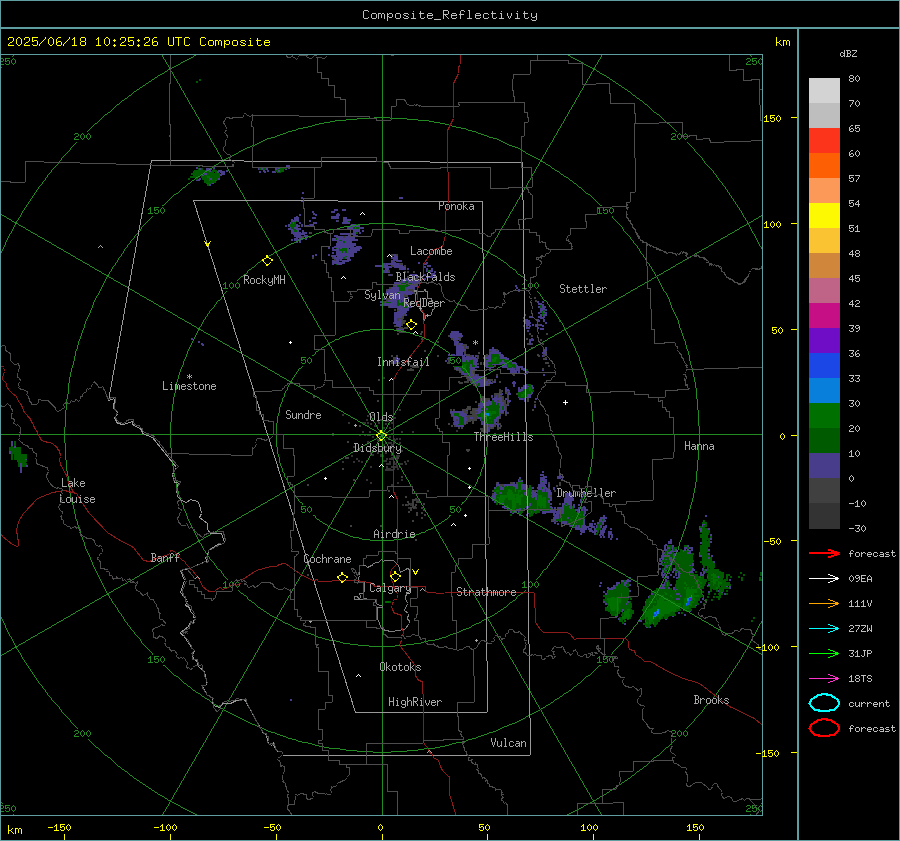Image resolution: width=900 pixels, height=841 pixels.
Task: Click the Banff town label
Action: point(165,557)
